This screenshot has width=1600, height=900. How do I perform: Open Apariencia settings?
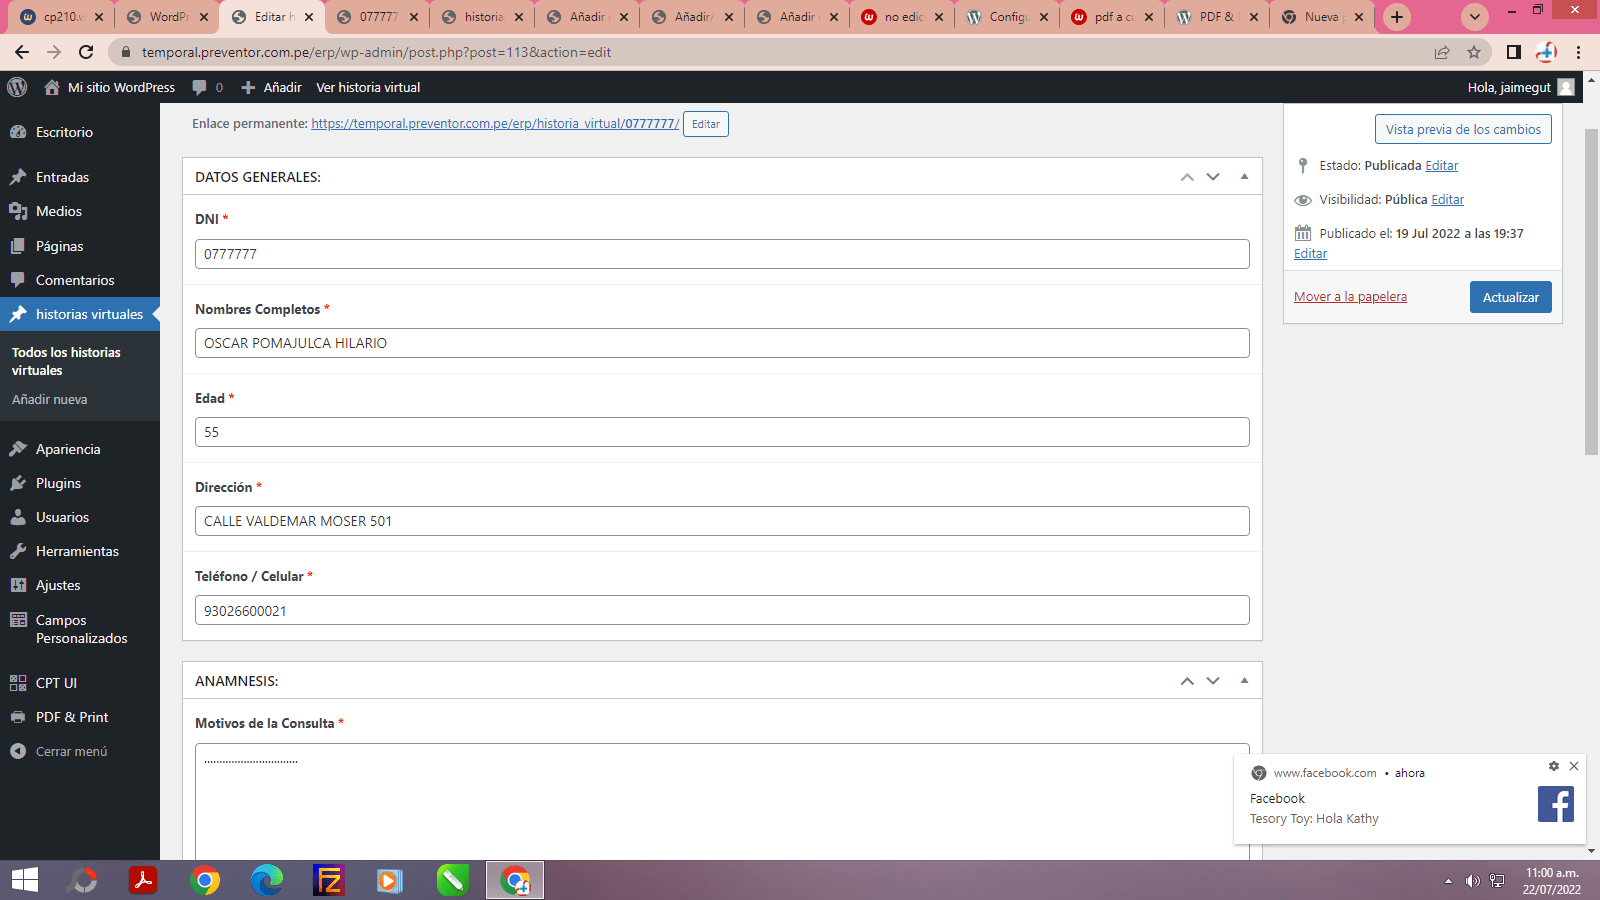click(68, 449)
